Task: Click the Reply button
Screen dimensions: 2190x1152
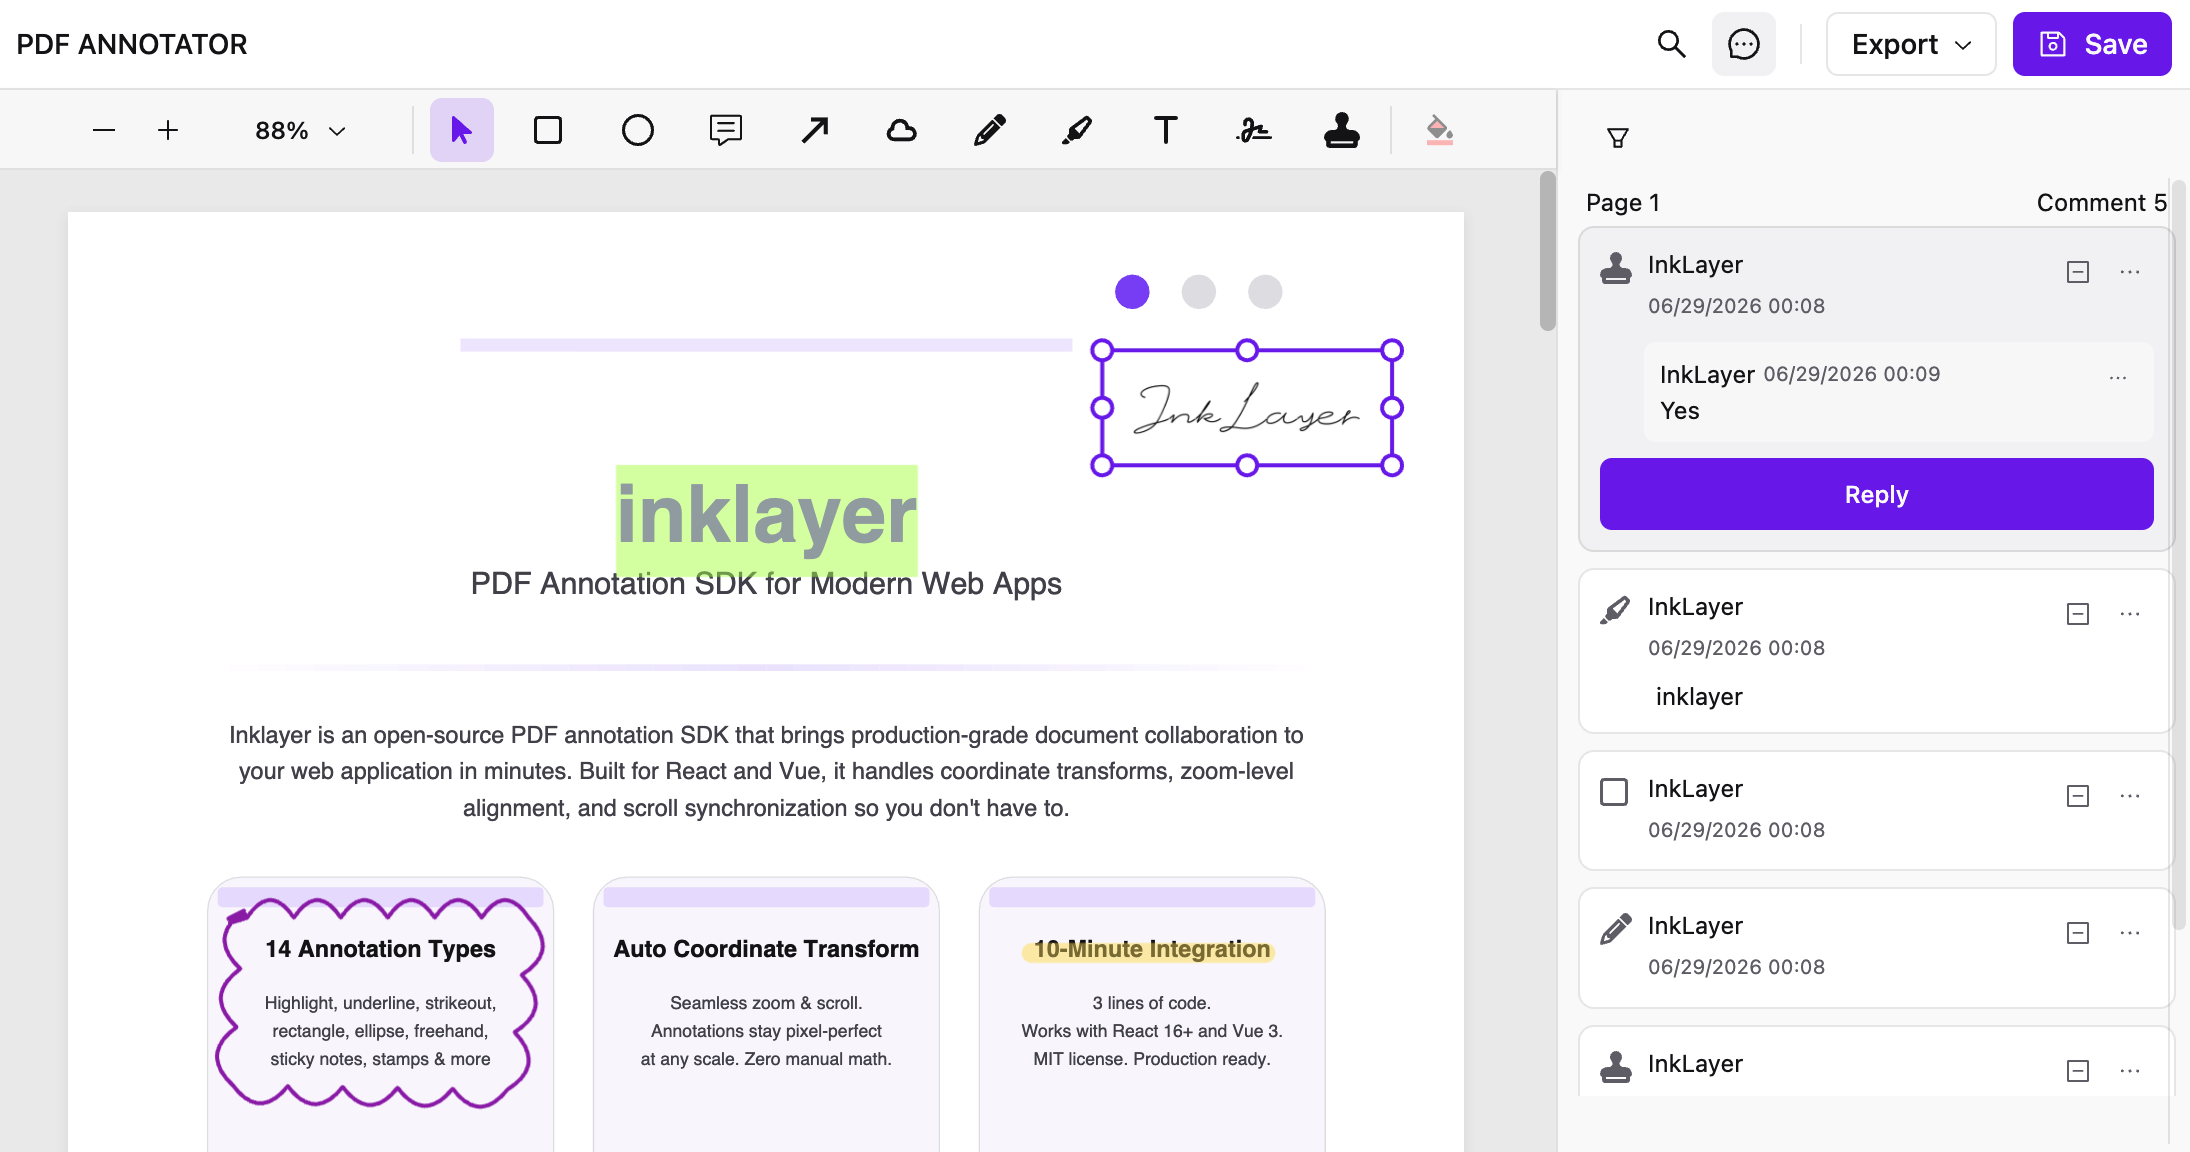Action: tap(1876, 494)
